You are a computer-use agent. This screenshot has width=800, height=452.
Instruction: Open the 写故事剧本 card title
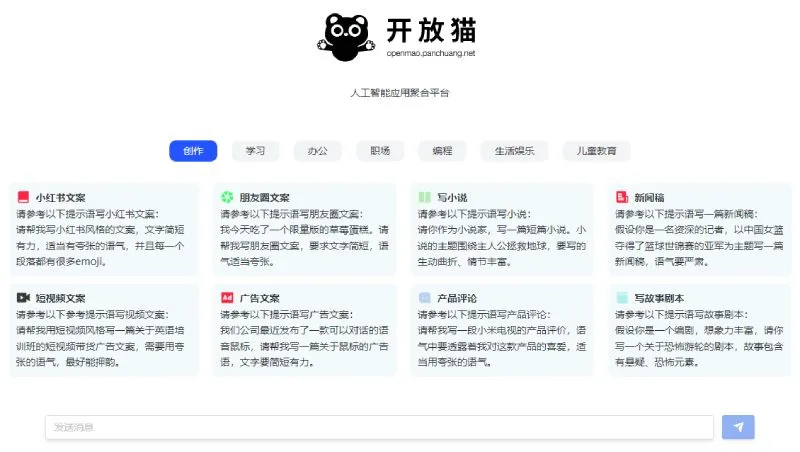coord(659,298)
